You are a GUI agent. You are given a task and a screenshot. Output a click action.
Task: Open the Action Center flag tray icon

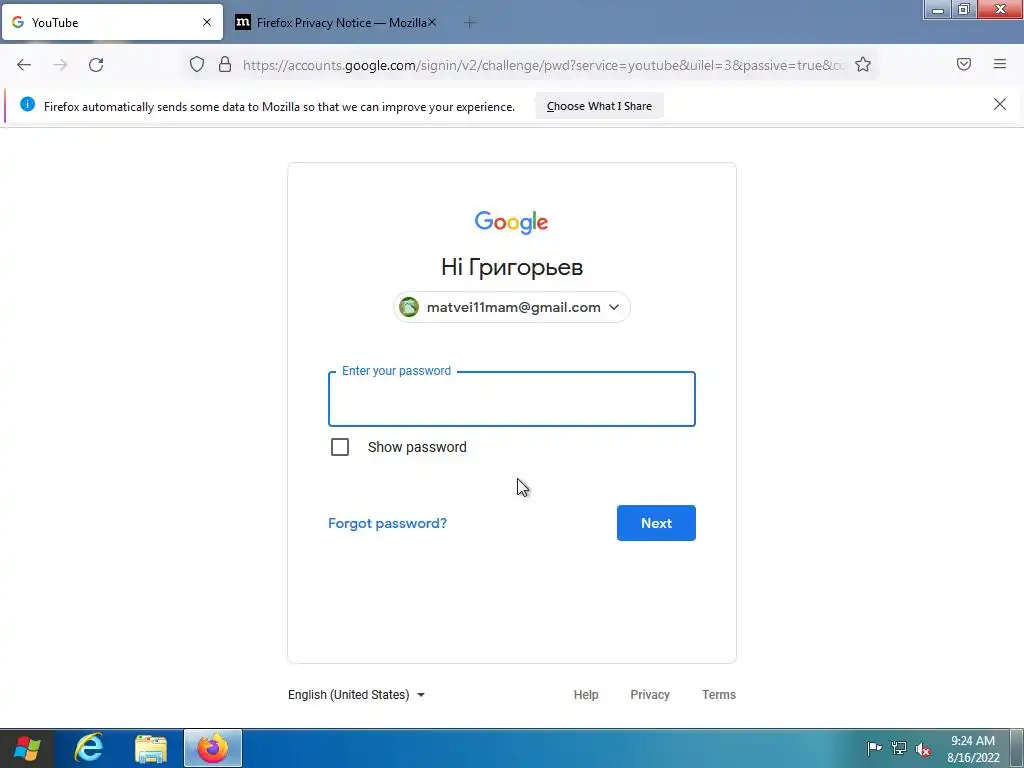pyautogui.click(x=874, y=748)
